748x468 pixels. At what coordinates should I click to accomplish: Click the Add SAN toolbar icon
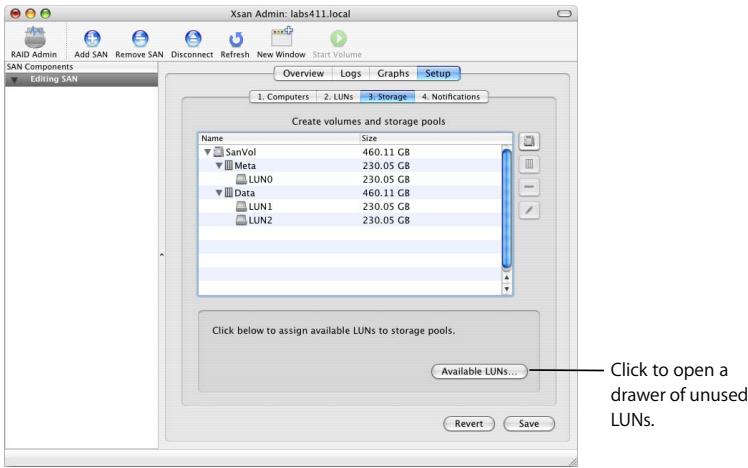[x=92, y=39]
